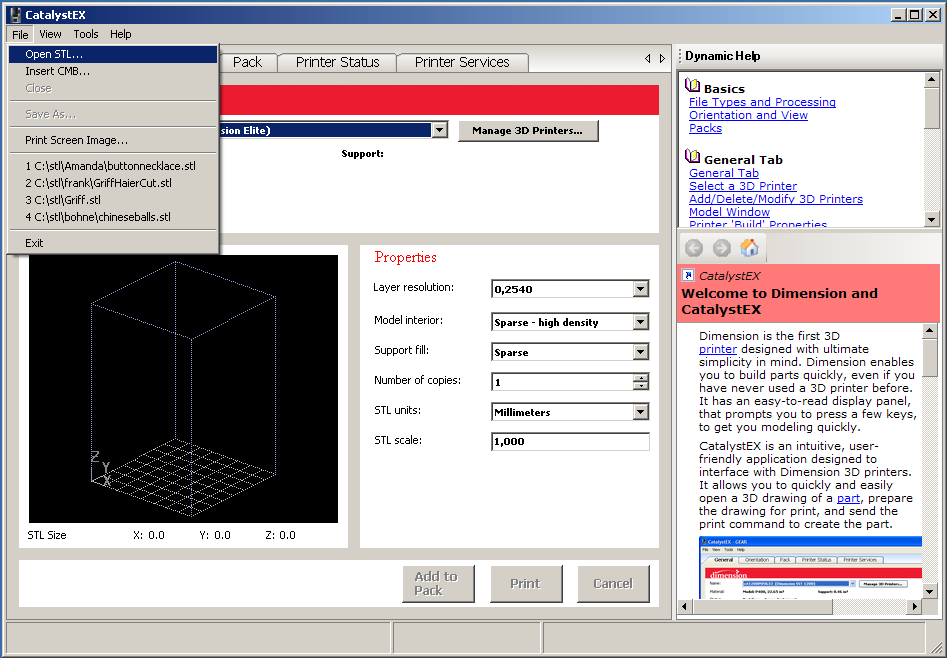Click the back navigation arrow in help pane

(693, 248)
